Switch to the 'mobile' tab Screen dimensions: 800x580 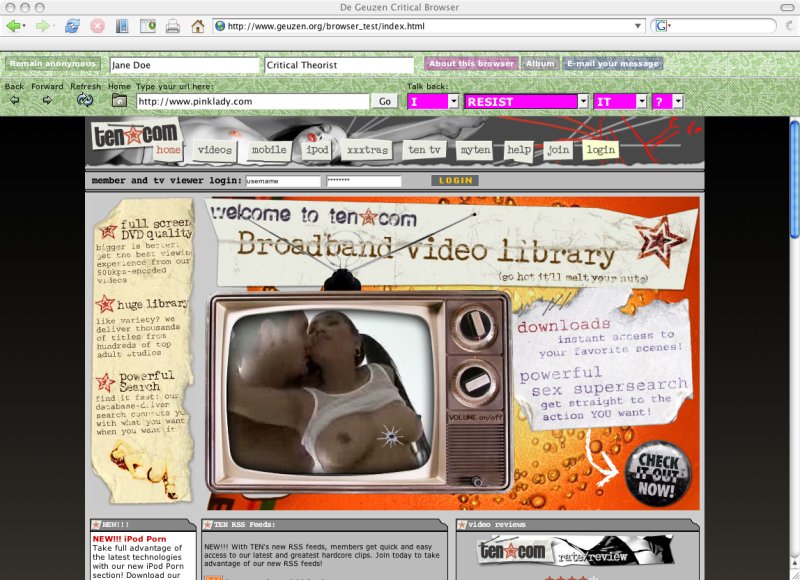(269, 150)
